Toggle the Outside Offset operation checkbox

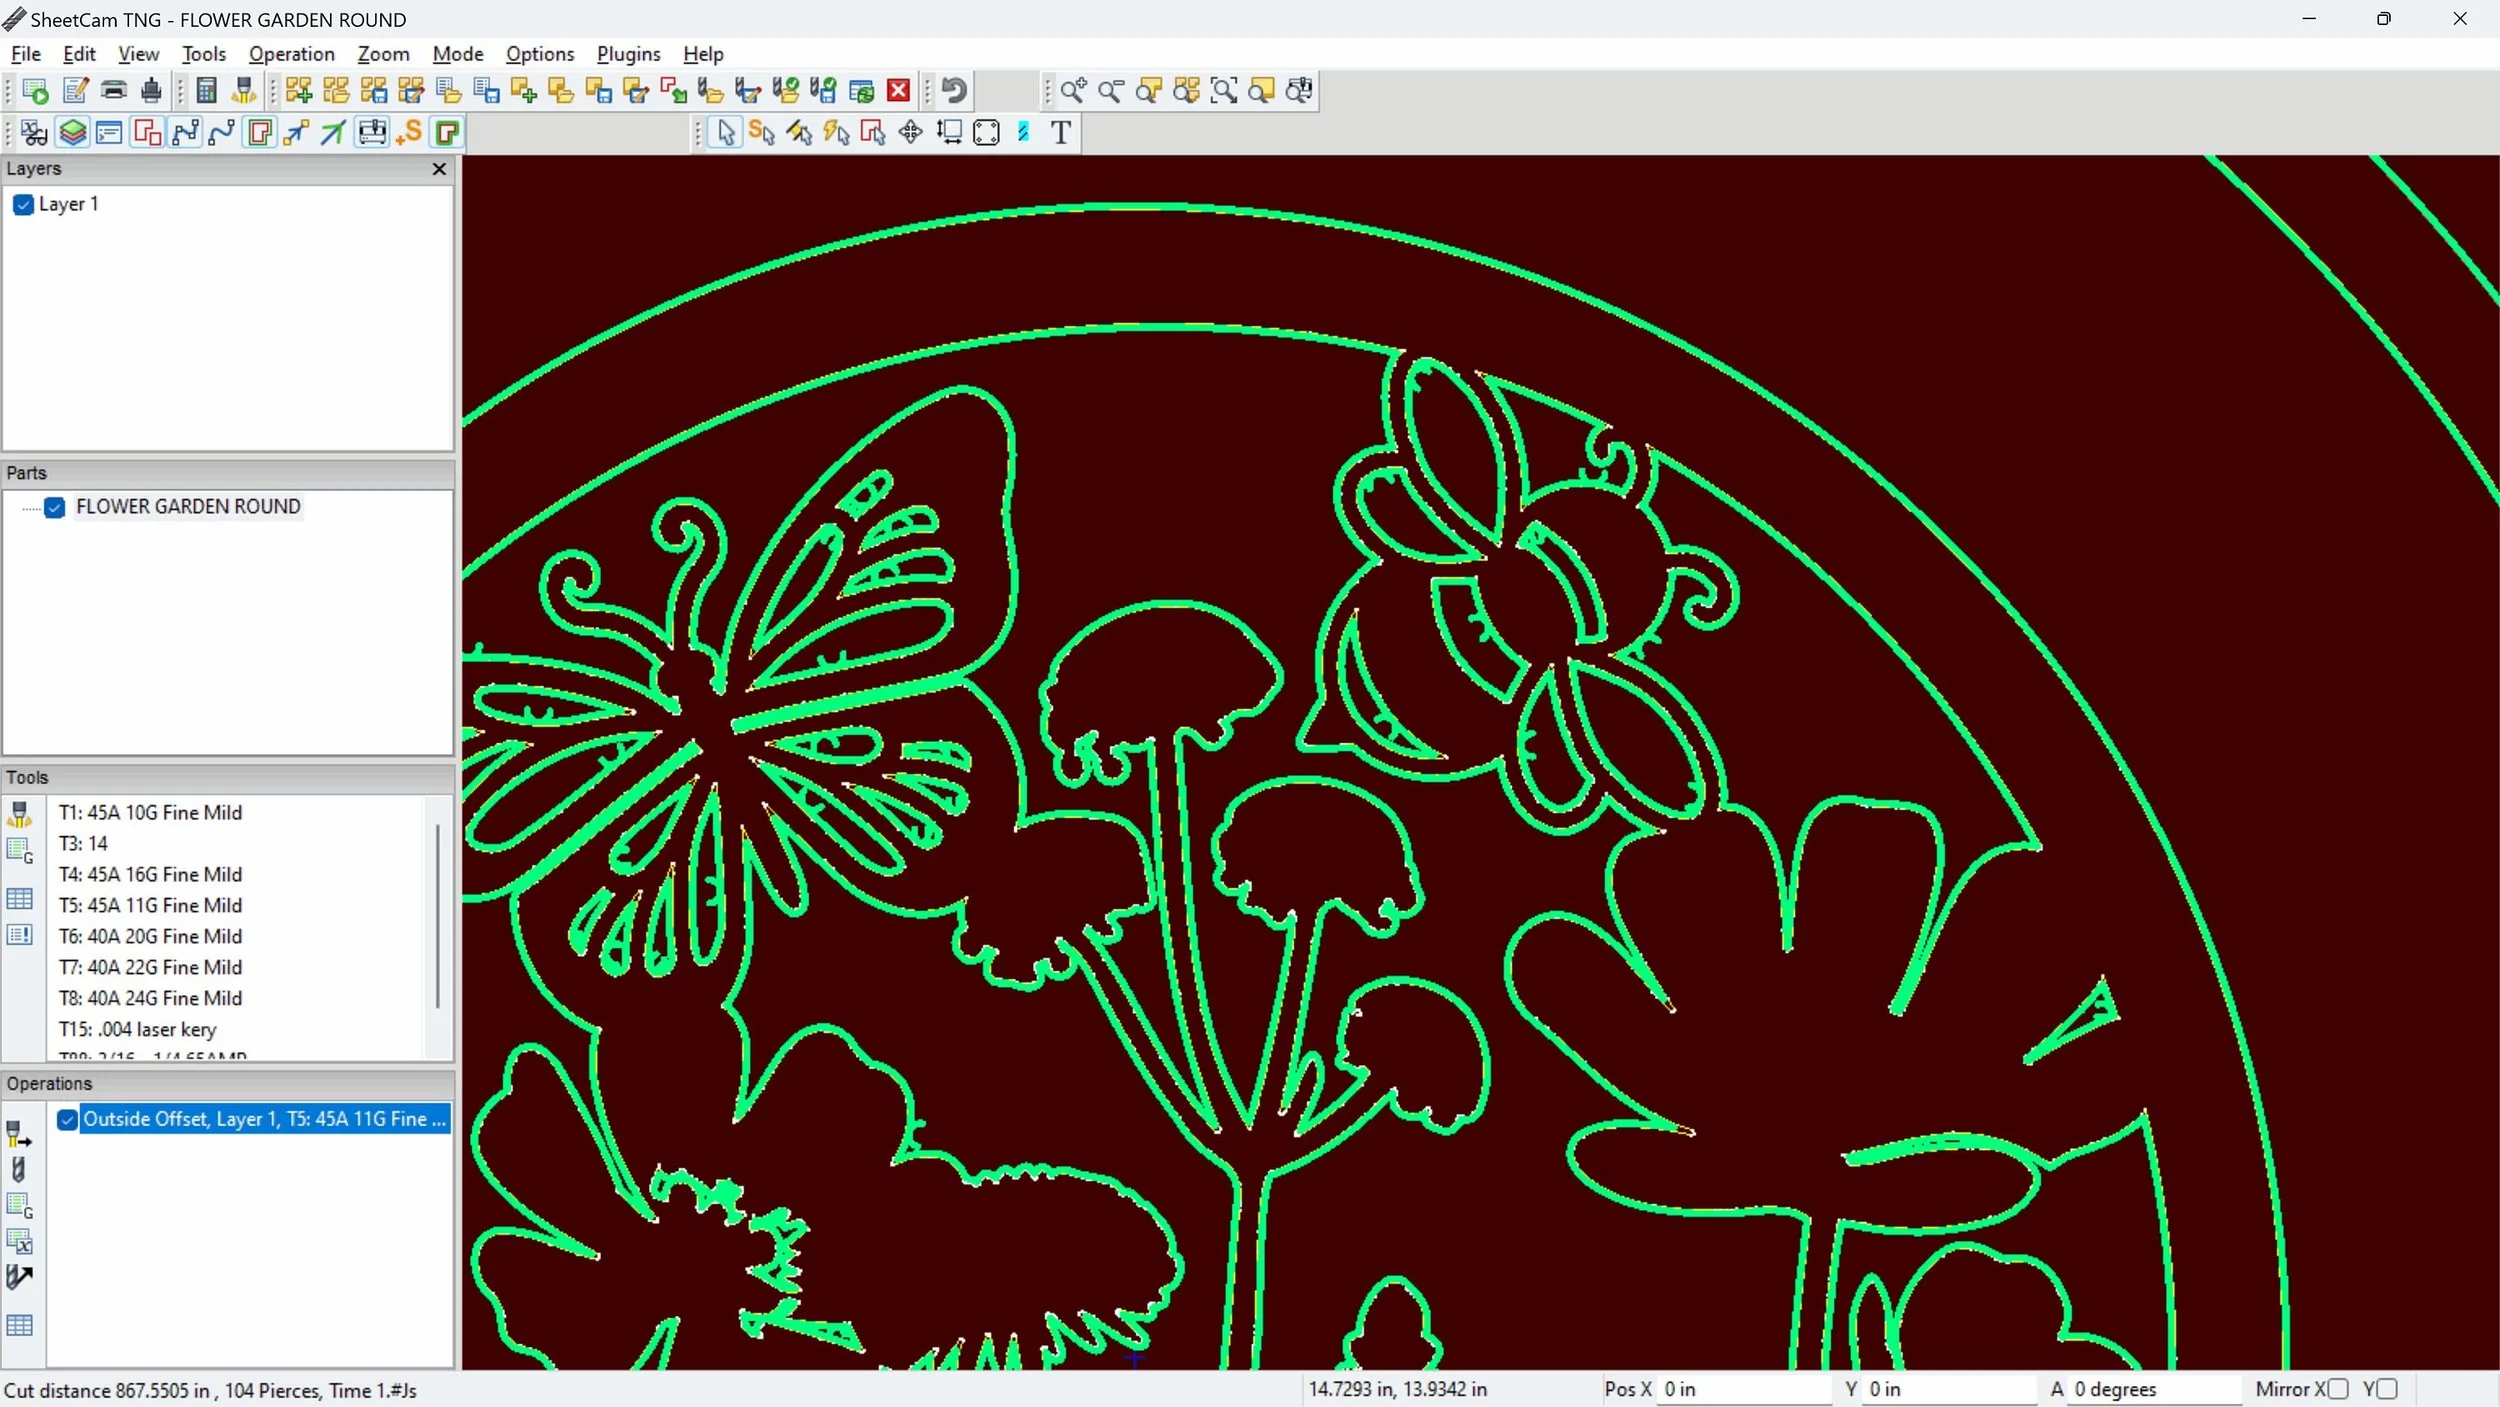[x=67, y=1120]
